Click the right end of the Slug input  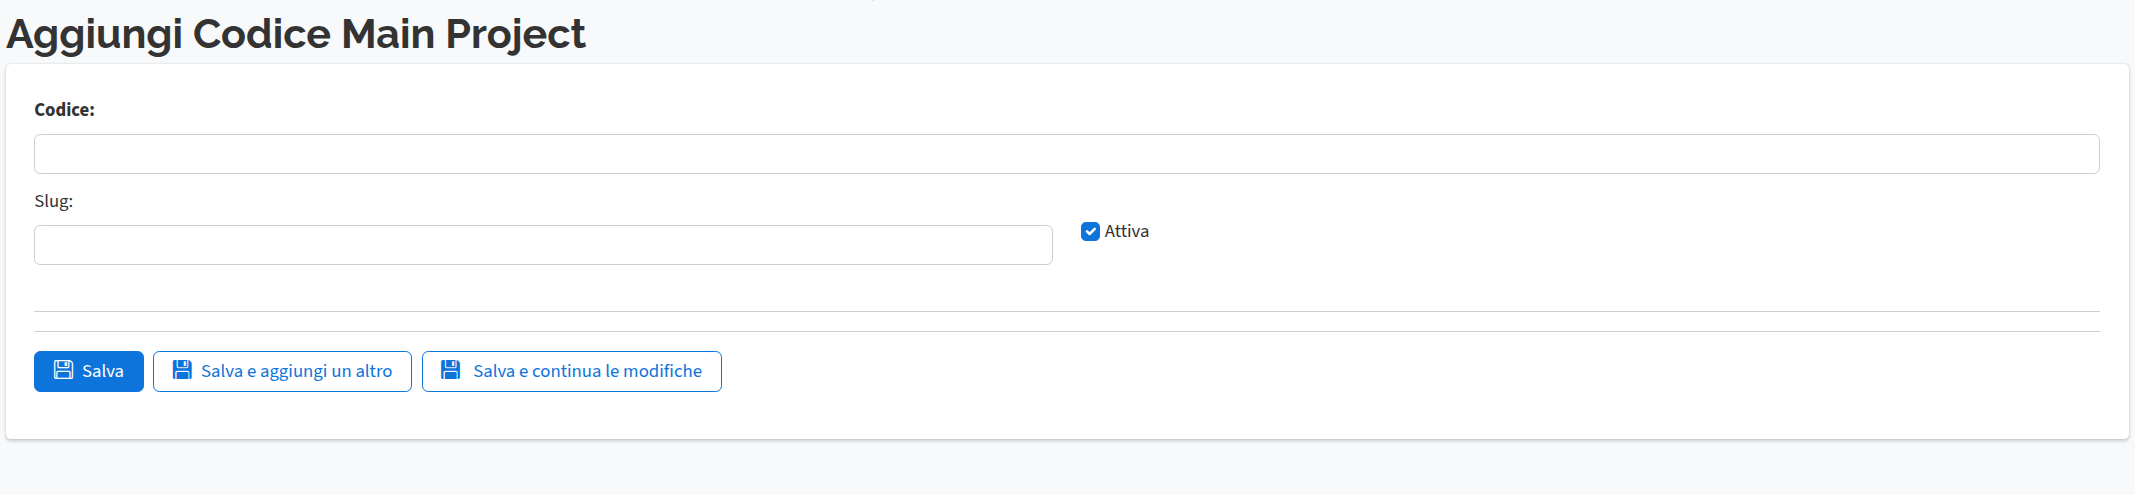tap(1035, 245)
